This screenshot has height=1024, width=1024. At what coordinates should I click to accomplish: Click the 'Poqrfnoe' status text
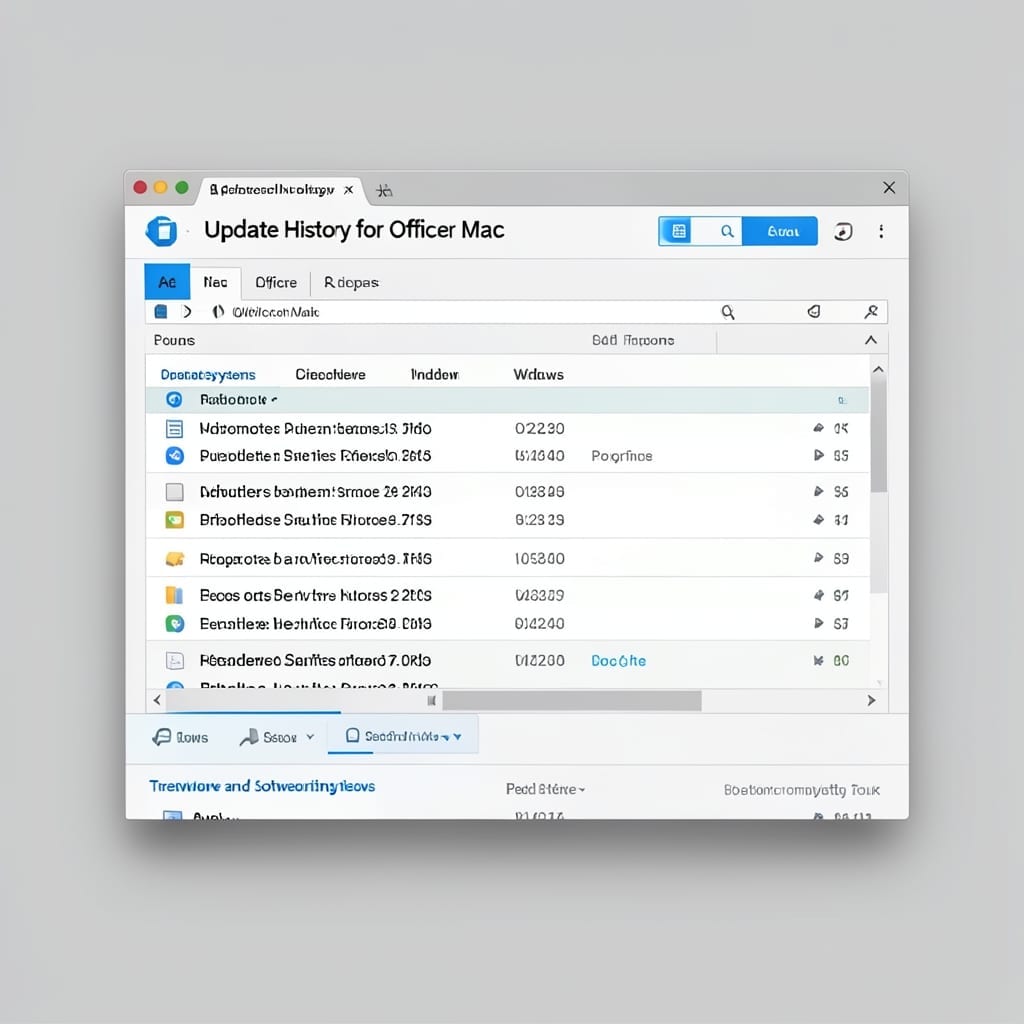(x=622, y=456)
